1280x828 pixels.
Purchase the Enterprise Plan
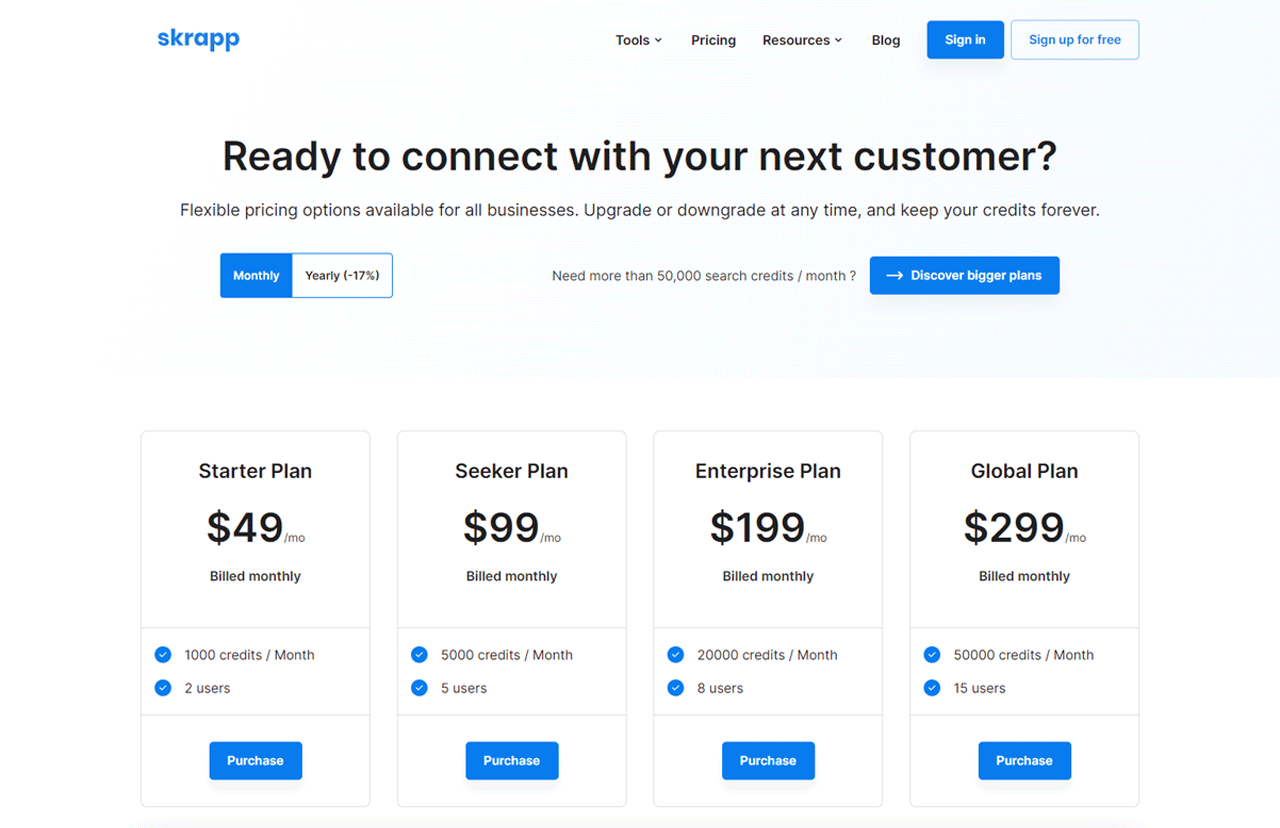[x=767, y=760]
